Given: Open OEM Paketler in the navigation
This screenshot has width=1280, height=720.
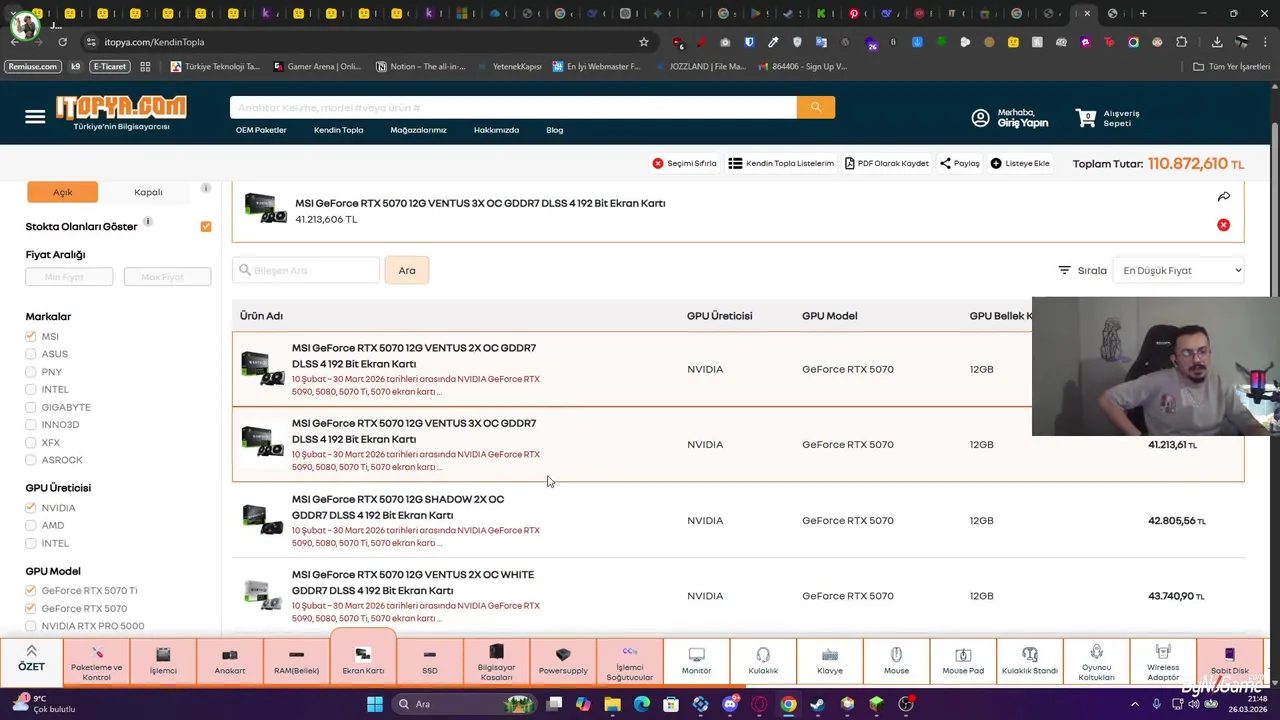Looking at the screenshot, I should click(x=261, y=130).
